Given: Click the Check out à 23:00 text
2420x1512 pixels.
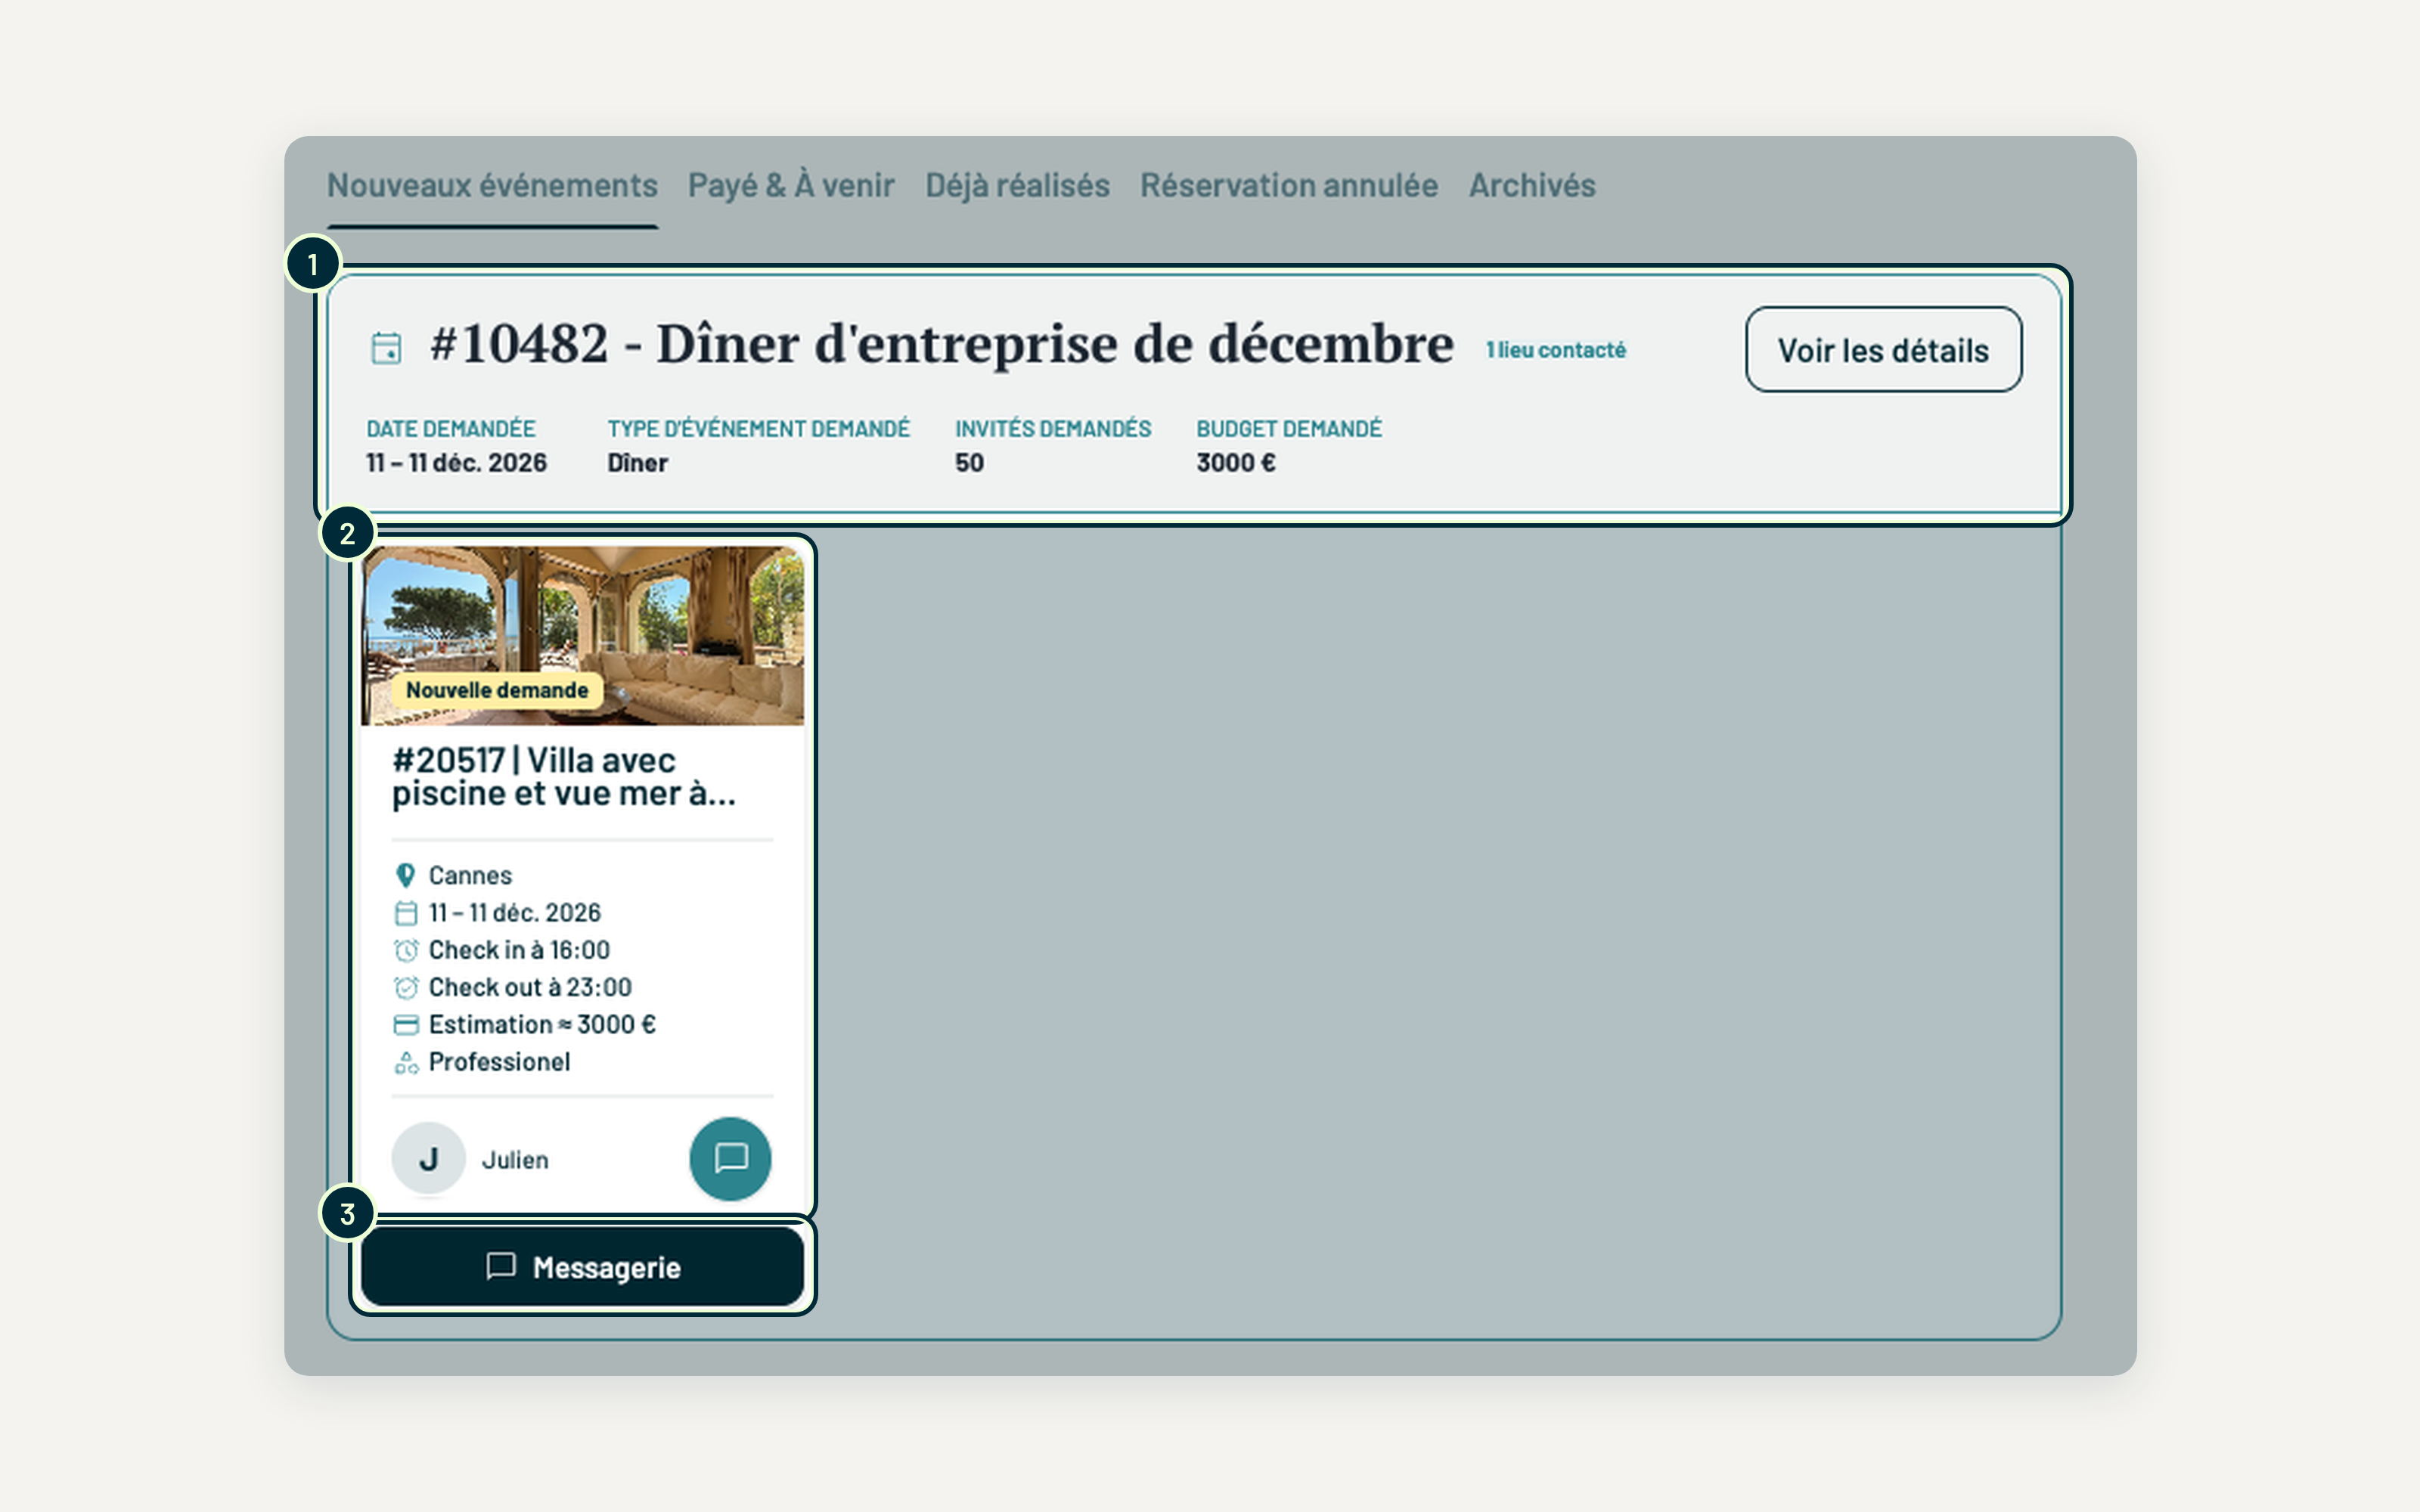Looking at the screenshot, I should [530, 988].
